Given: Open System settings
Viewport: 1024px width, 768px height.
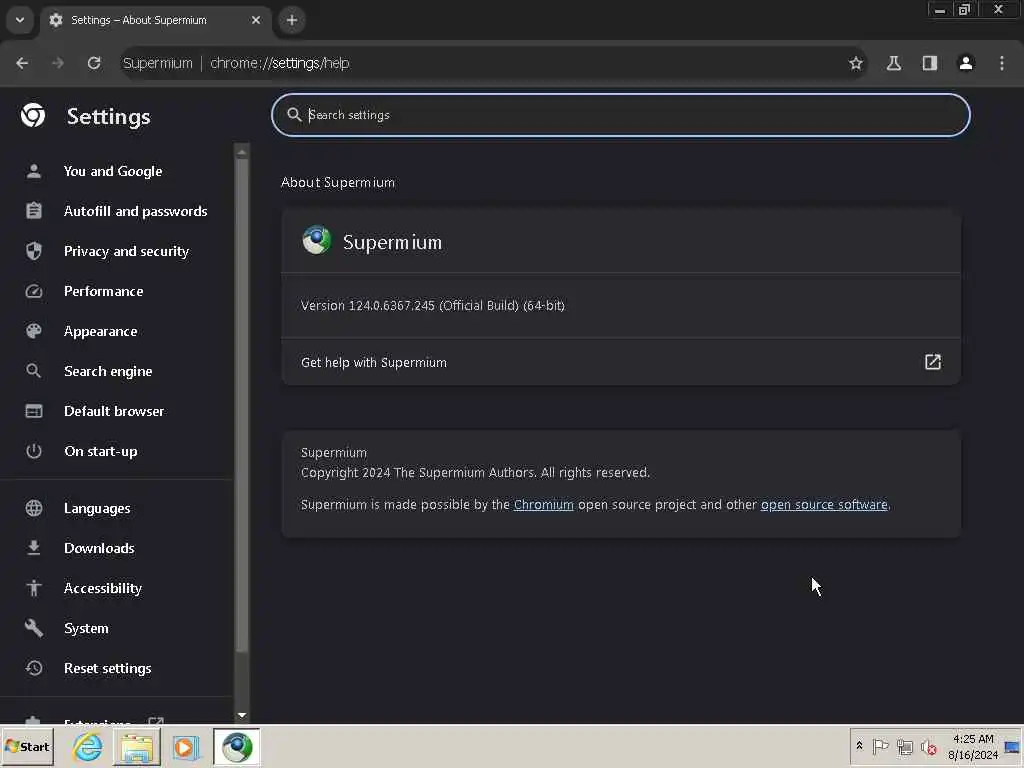Looking at the screenshot, I should [x=86, y=628].
